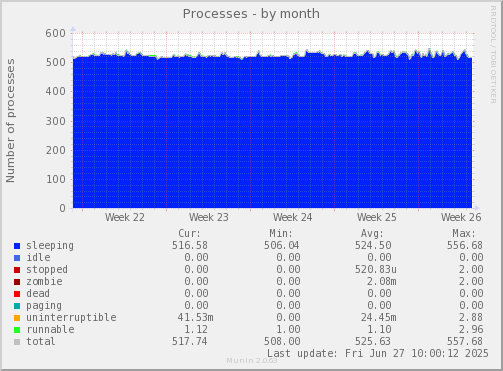Click sleeping current value 516.58
503x371 pixels.
(x=190, y=245)
